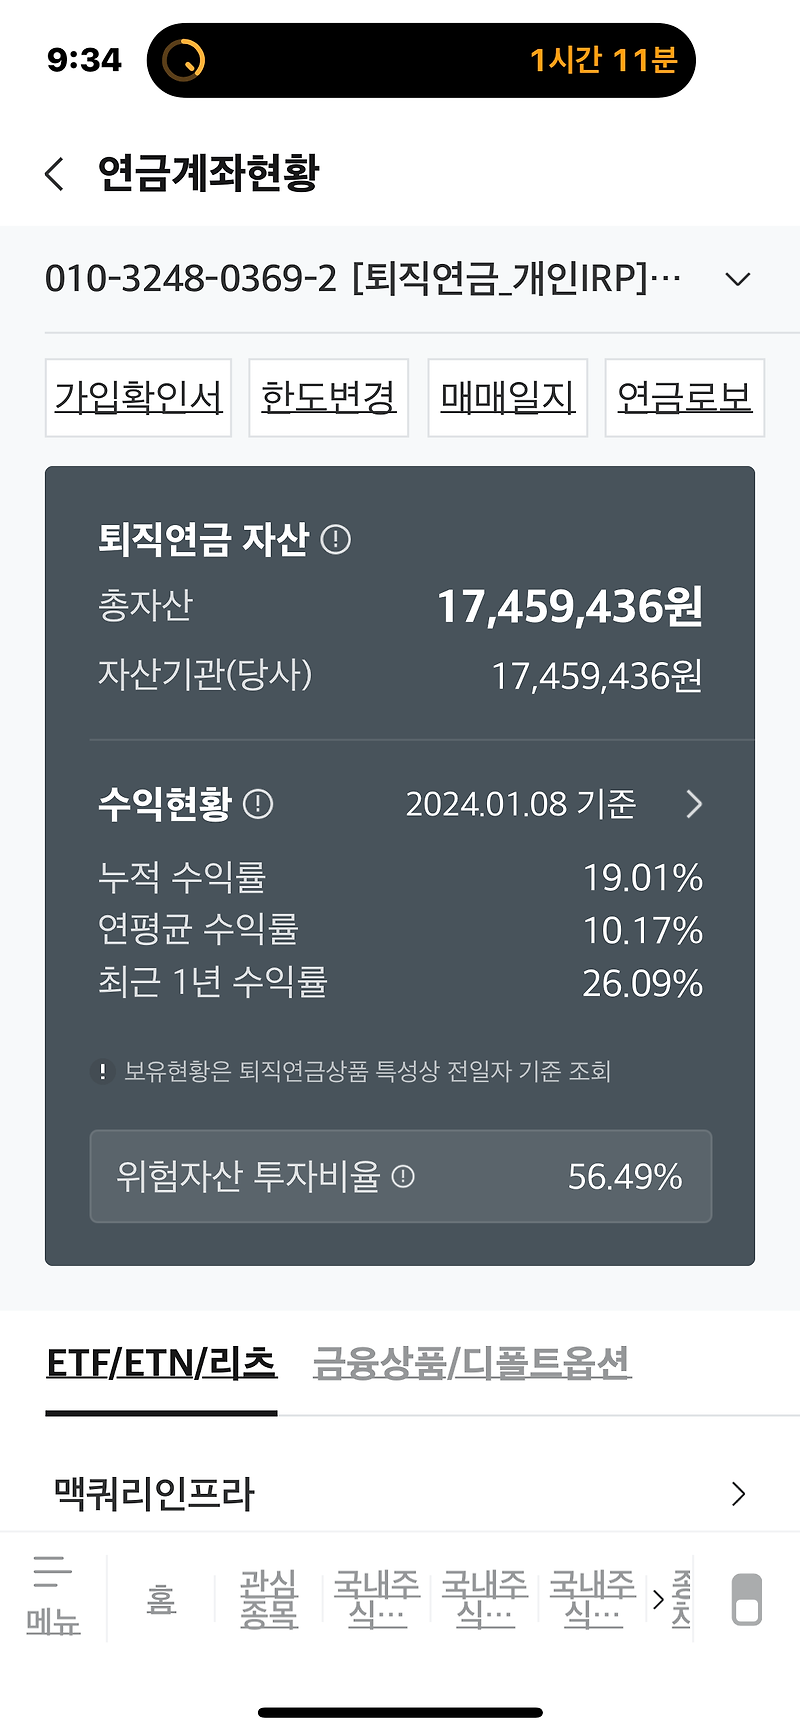Reveal more nav items with the small chevron
This screenshot has width=800, height=1734.
point(658,1597)
